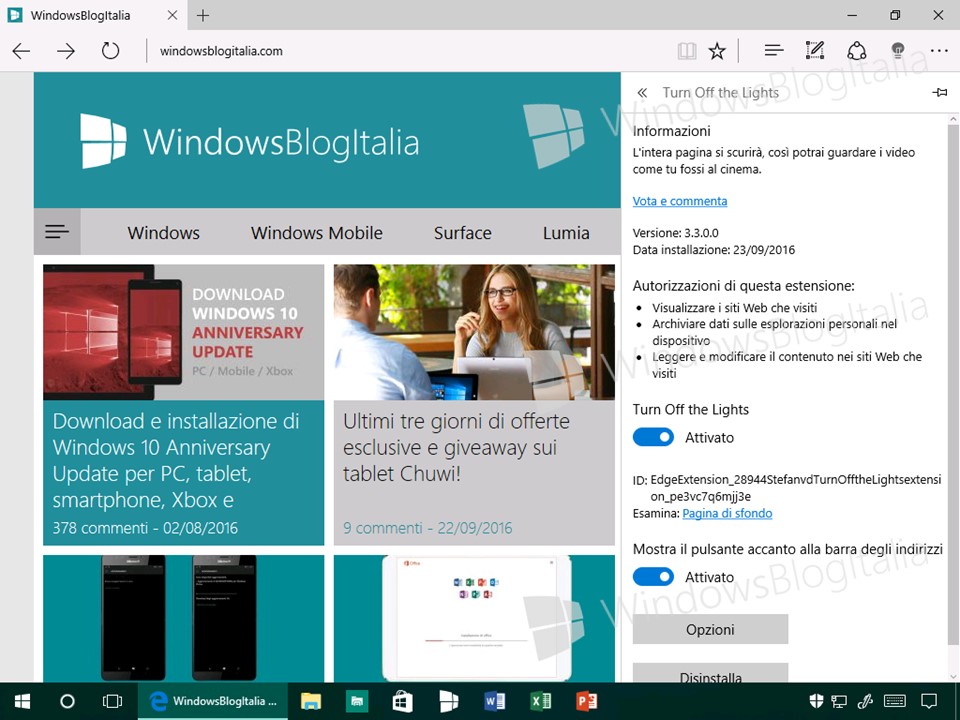Launch PowerPoint from the taskbar
Screen dimensions: 960x720
[587, 701]
